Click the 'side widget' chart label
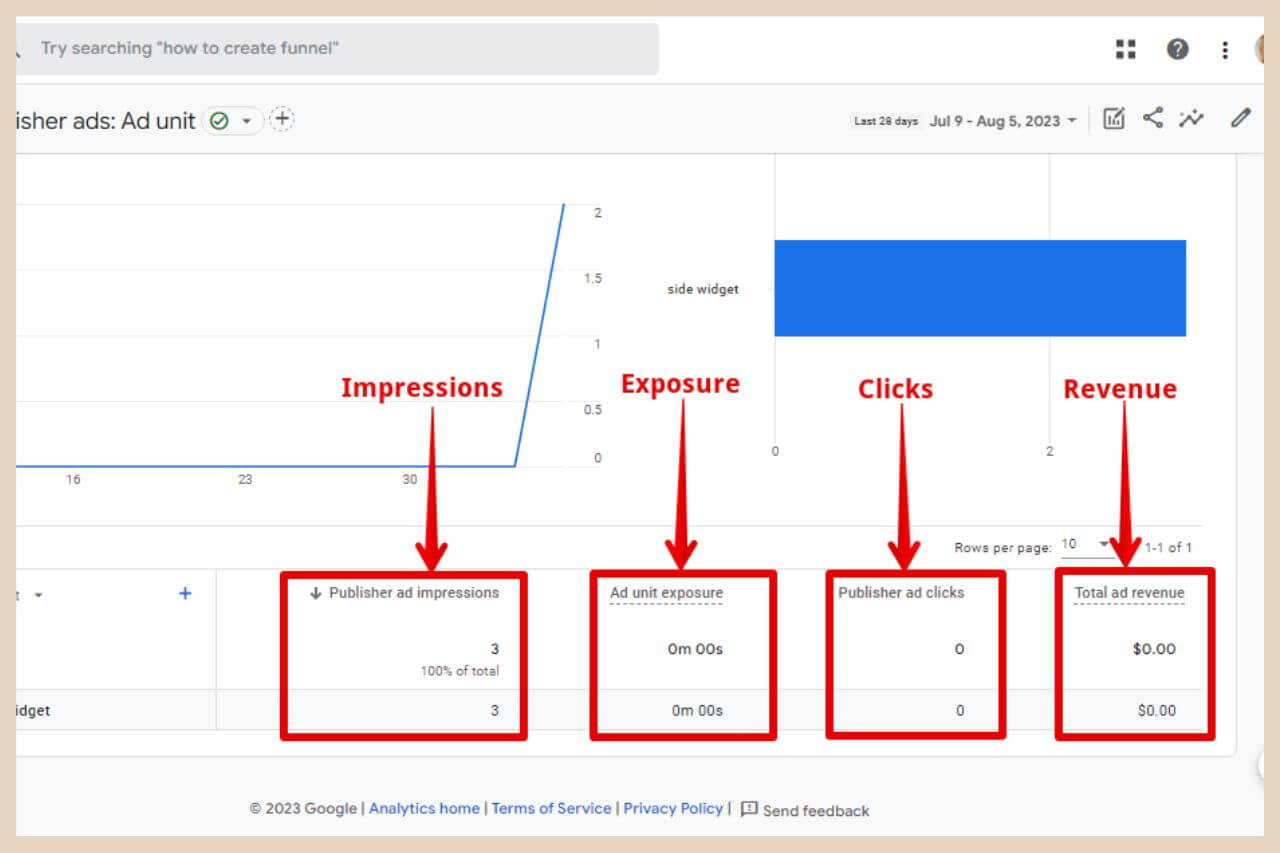The height and width of the screenshot is (853, 1280). [703, 289]
